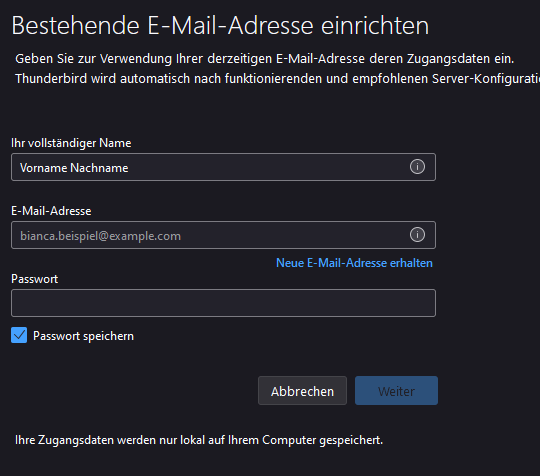Click the info icon in the E-Mail-Adresse field
The height and width of the screenshot is (476, 540).
[417, 235]
